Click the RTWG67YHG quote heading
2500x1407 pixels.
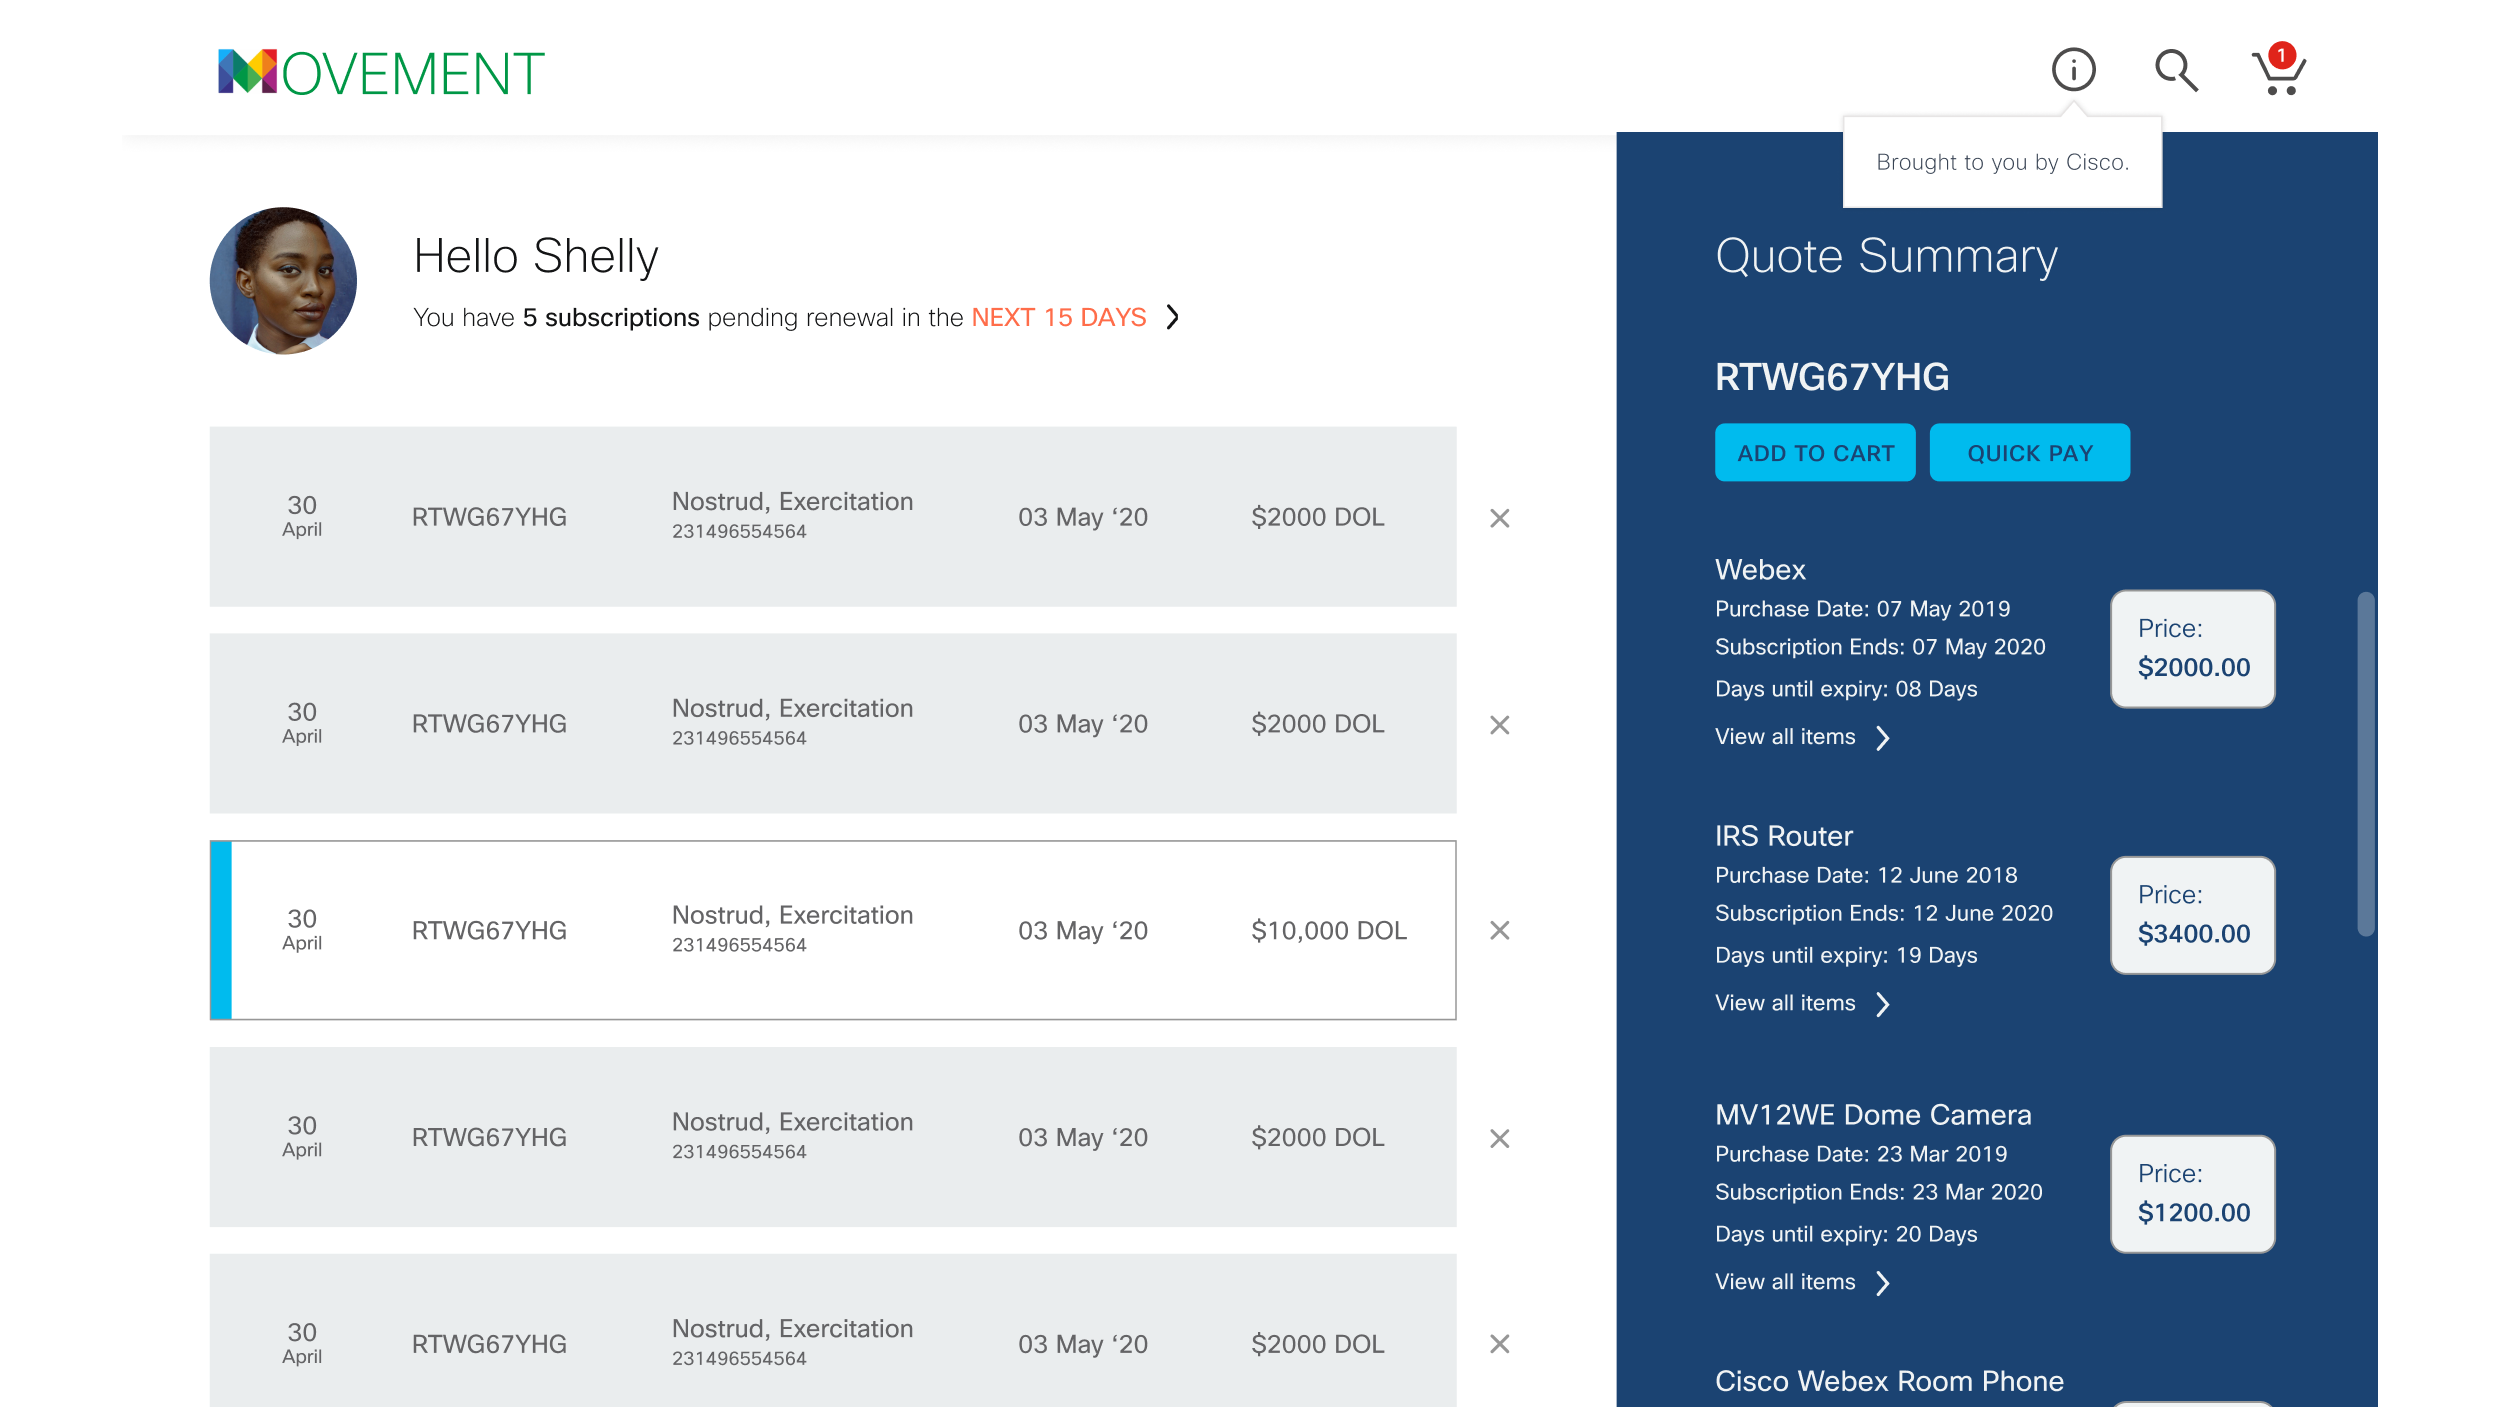coord(1832,377)
